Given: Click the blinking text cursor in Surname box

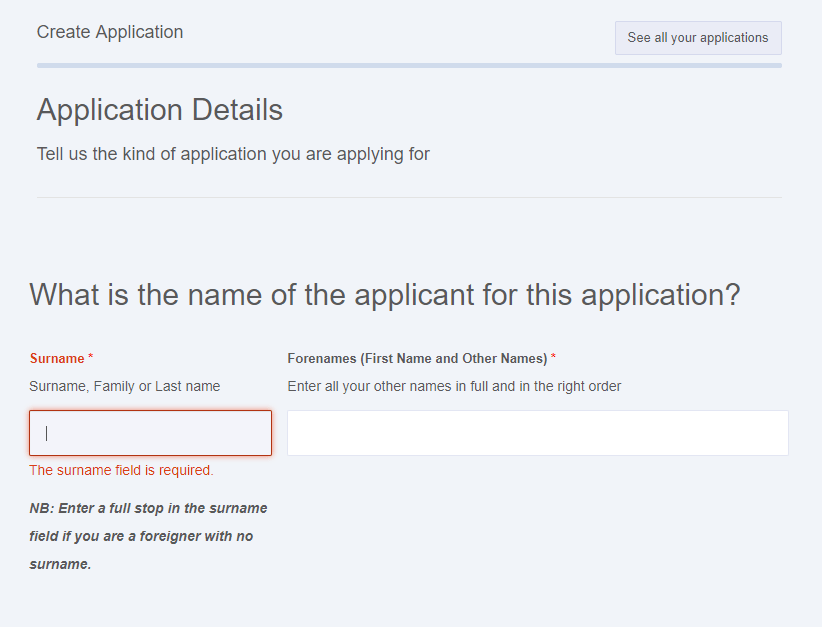Looking at the screenshot, I should coord(47,433).
